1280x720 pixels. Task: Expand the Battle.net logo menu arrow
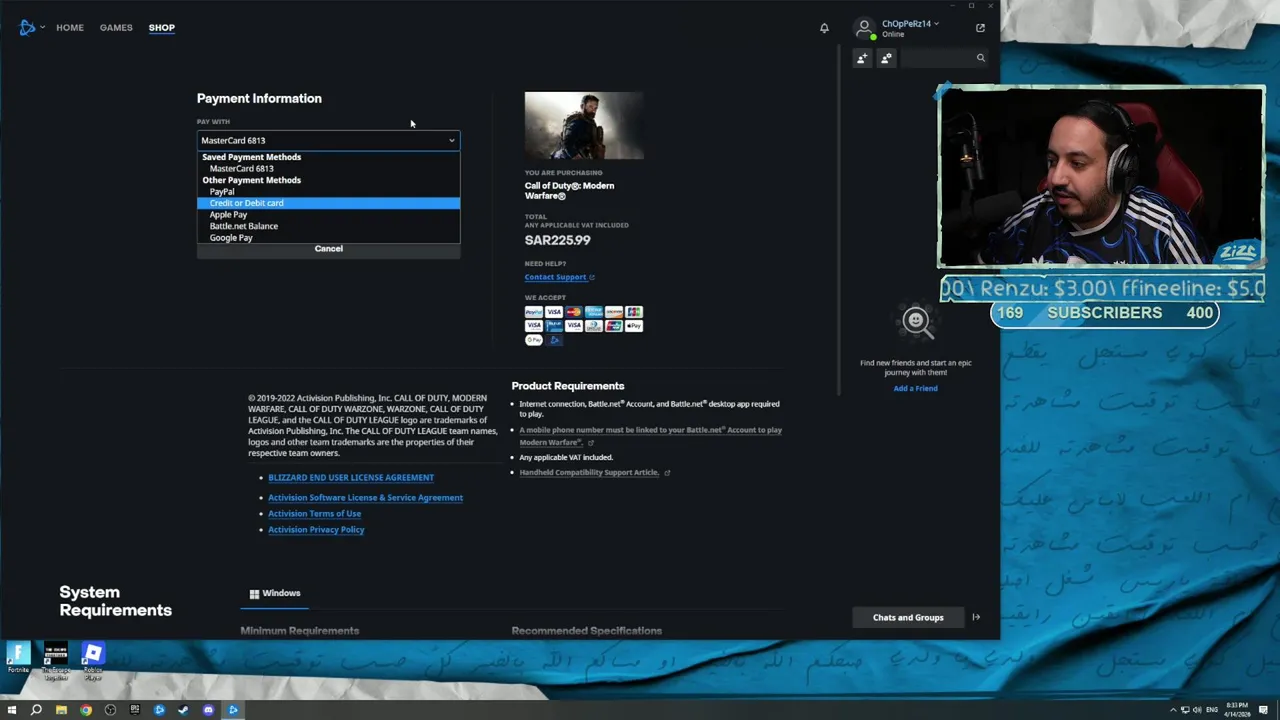(42, 28)
